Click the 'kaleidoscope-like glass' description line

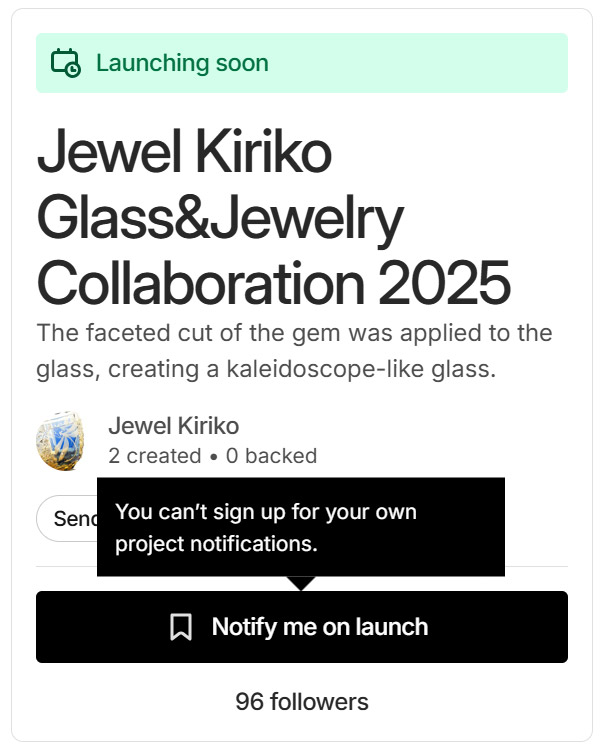[266, 369]
